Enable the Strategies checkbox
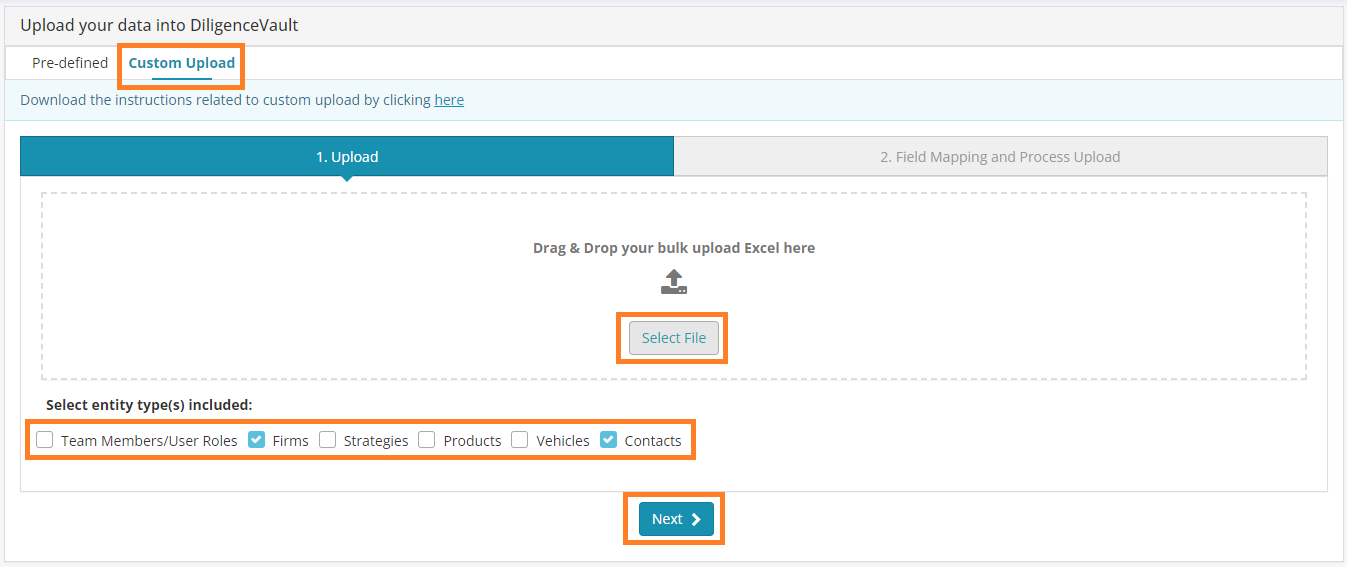 point(328,439)
